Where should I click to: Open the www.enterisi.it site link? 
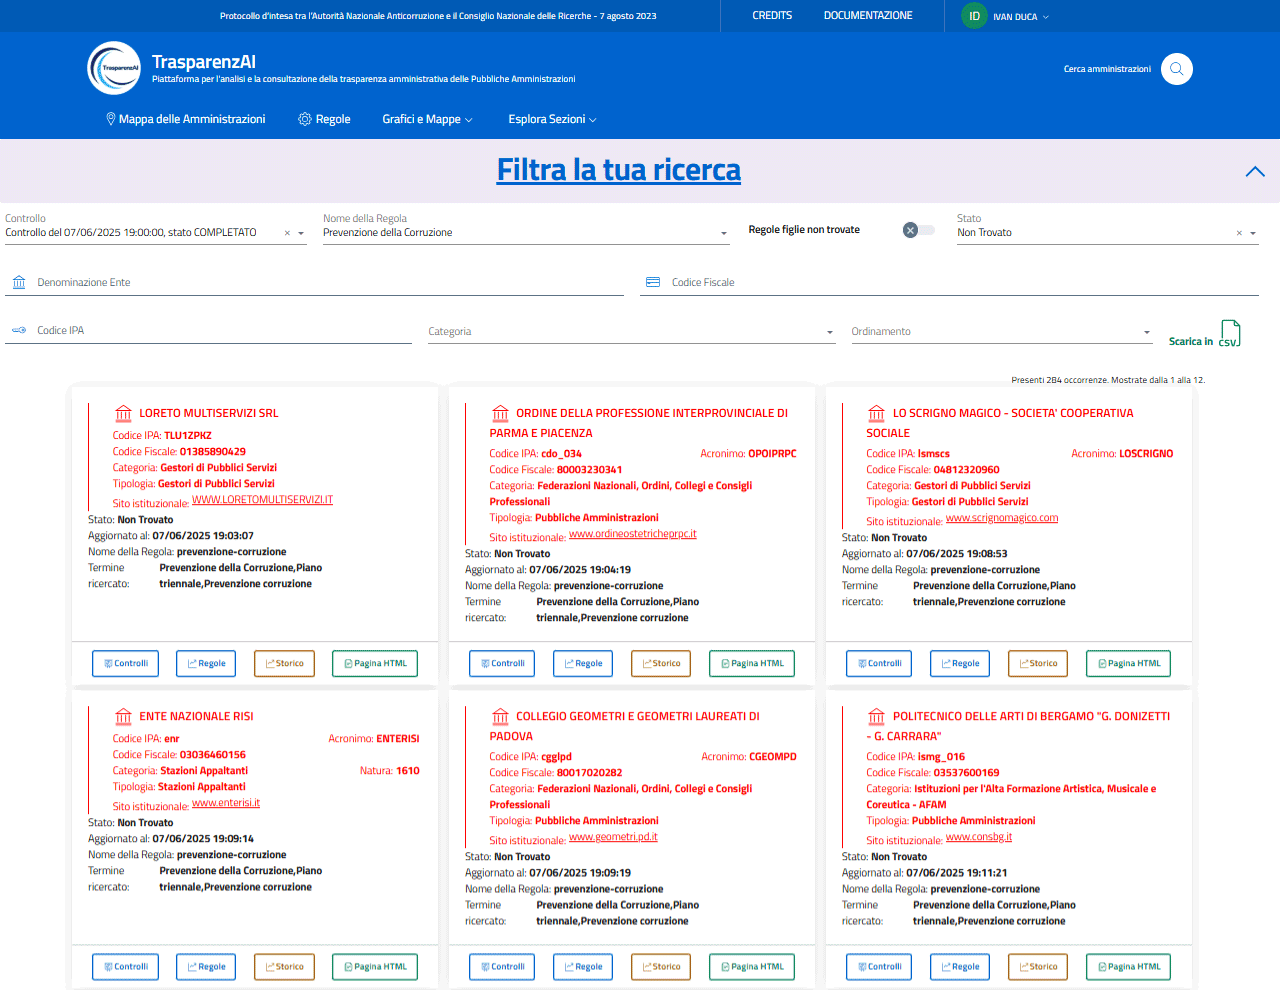pos(226,802)
